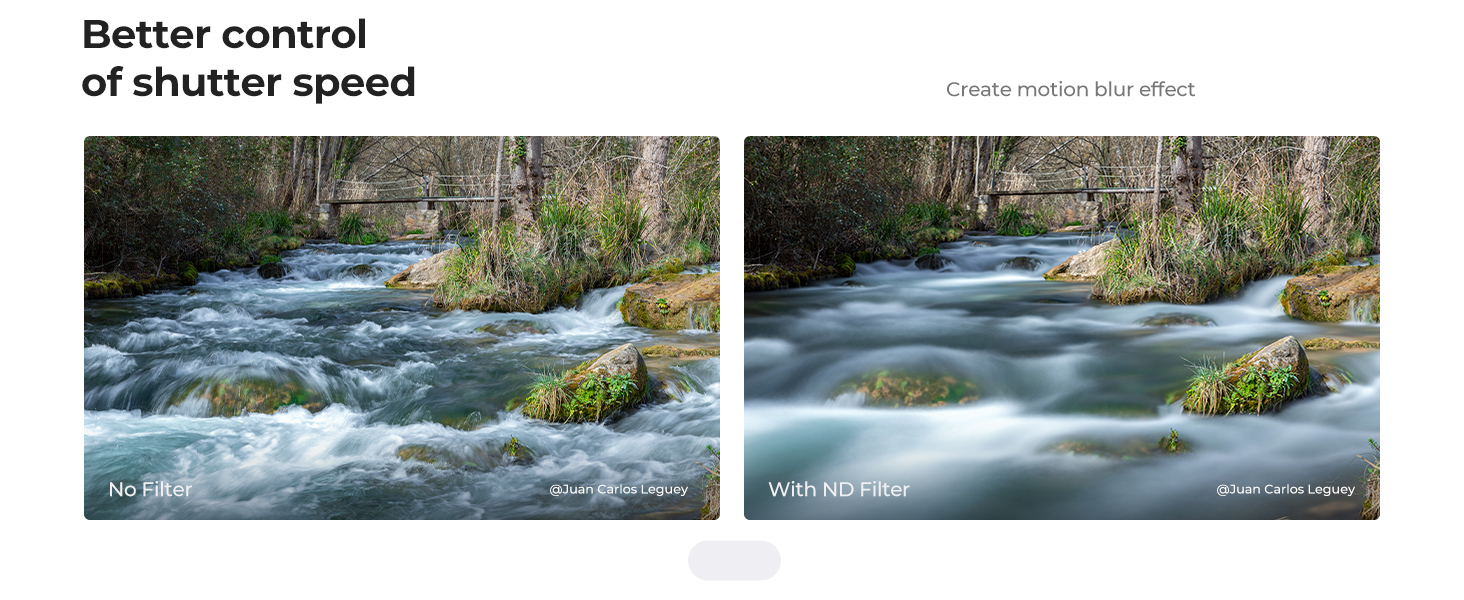This screenshot has width=1464, height=600.
Task: Click the small waterfall in the No Filter photo
Action: click(600, 303)
